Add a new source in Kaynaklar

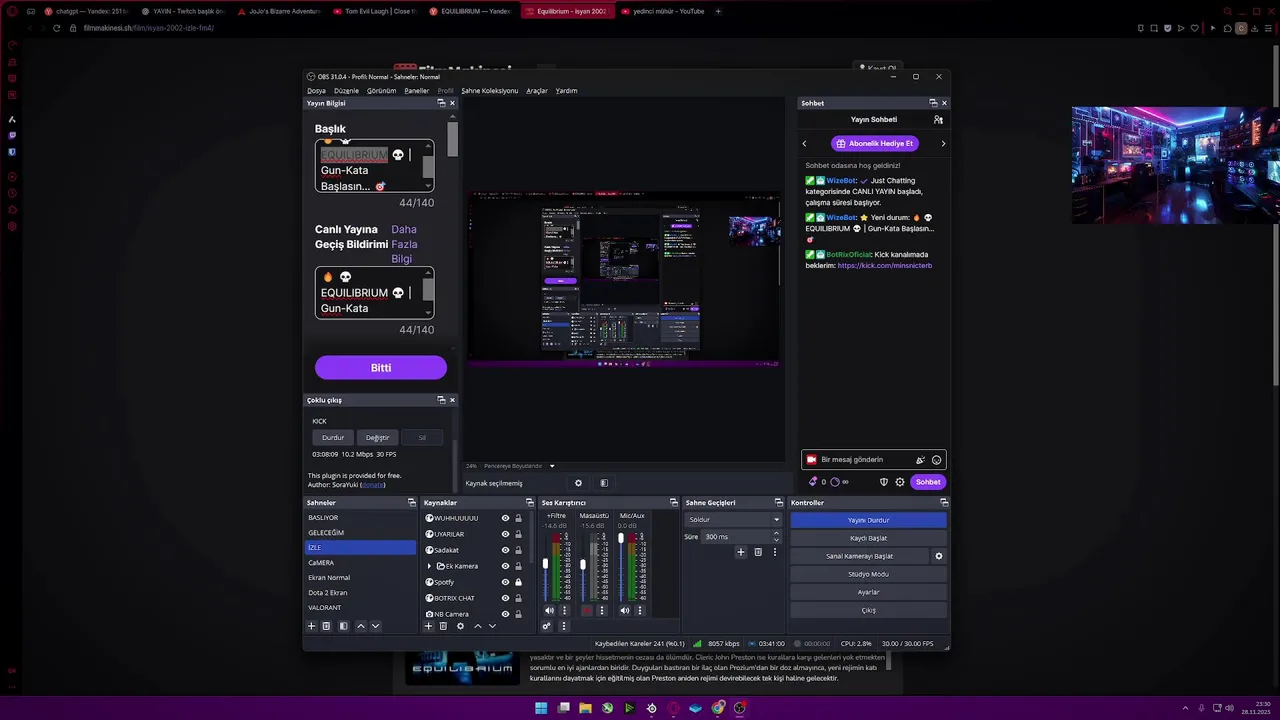click(429, 626)
